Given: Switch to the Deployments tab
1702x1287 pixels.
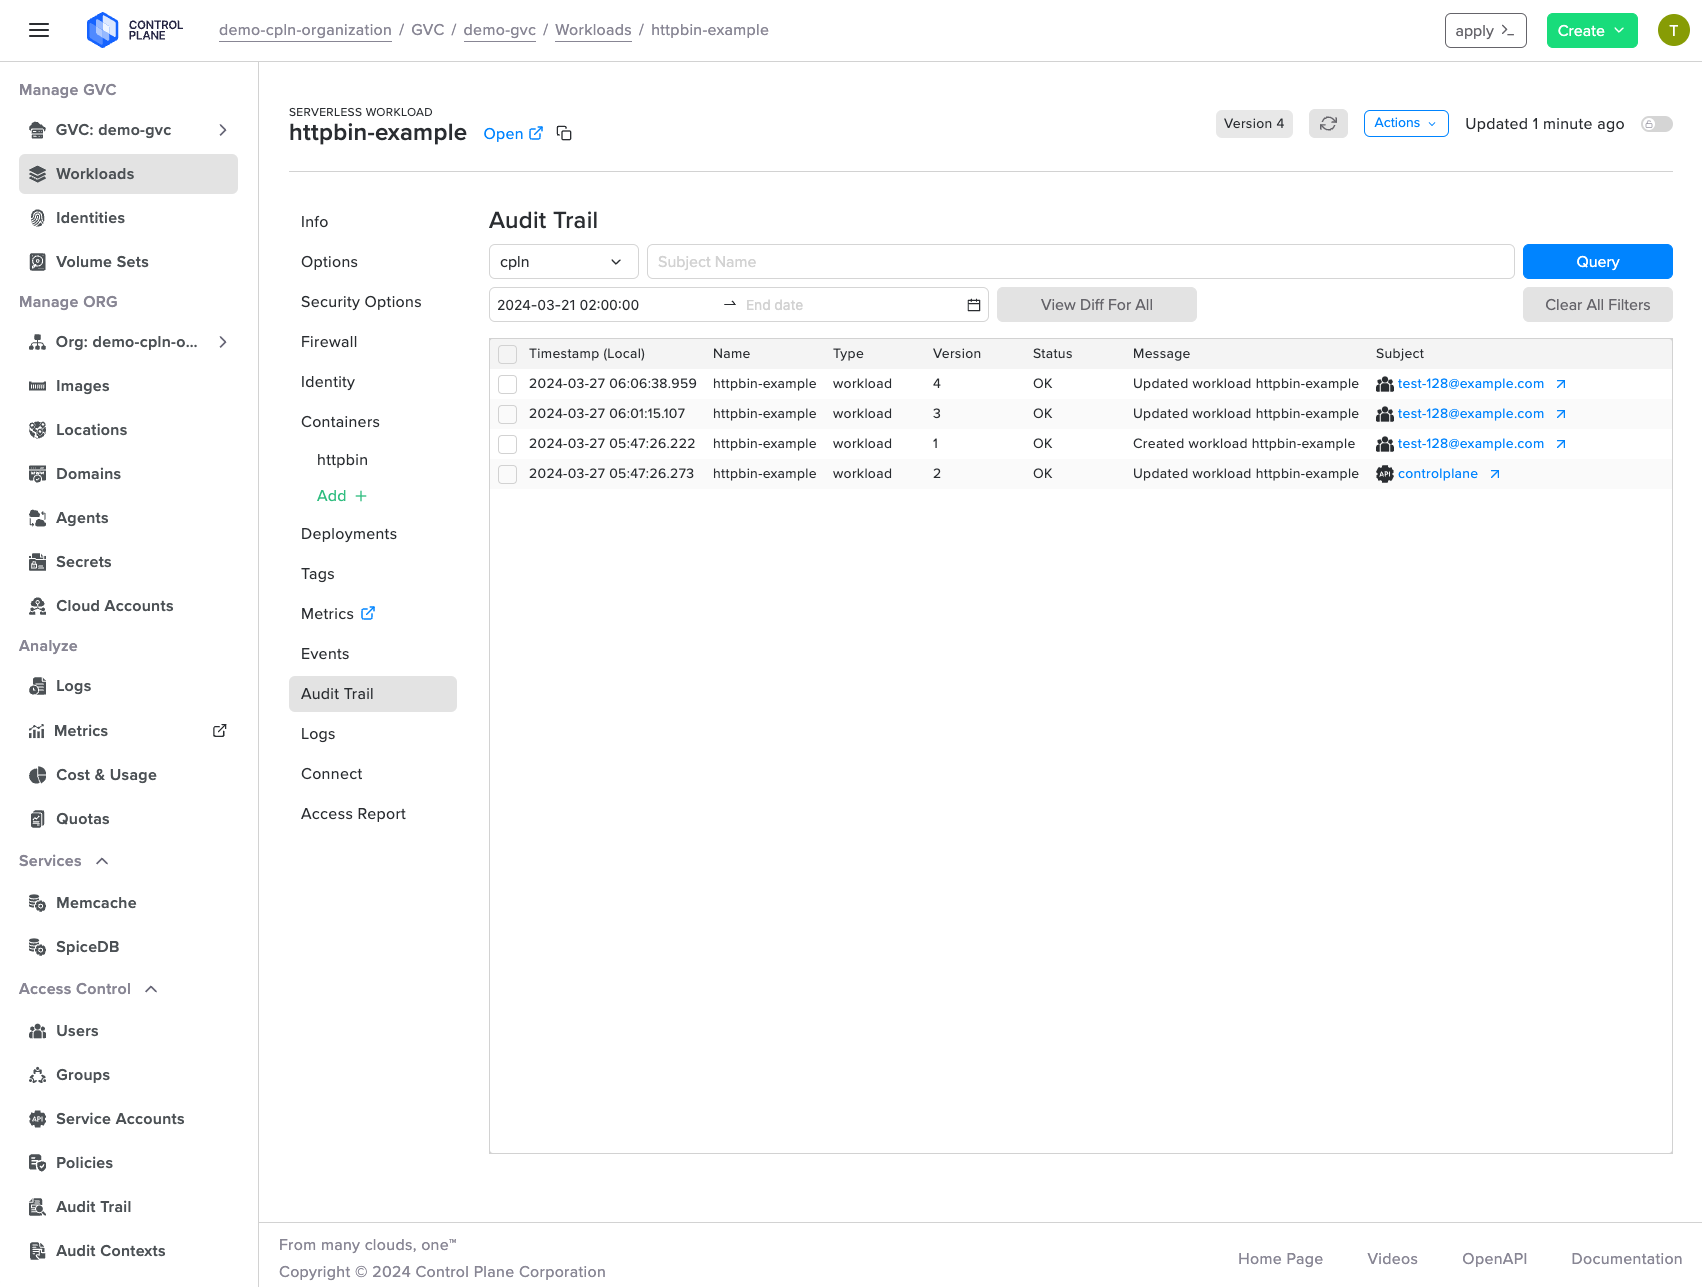Looking at the screenshot, I should click(348, 533).
